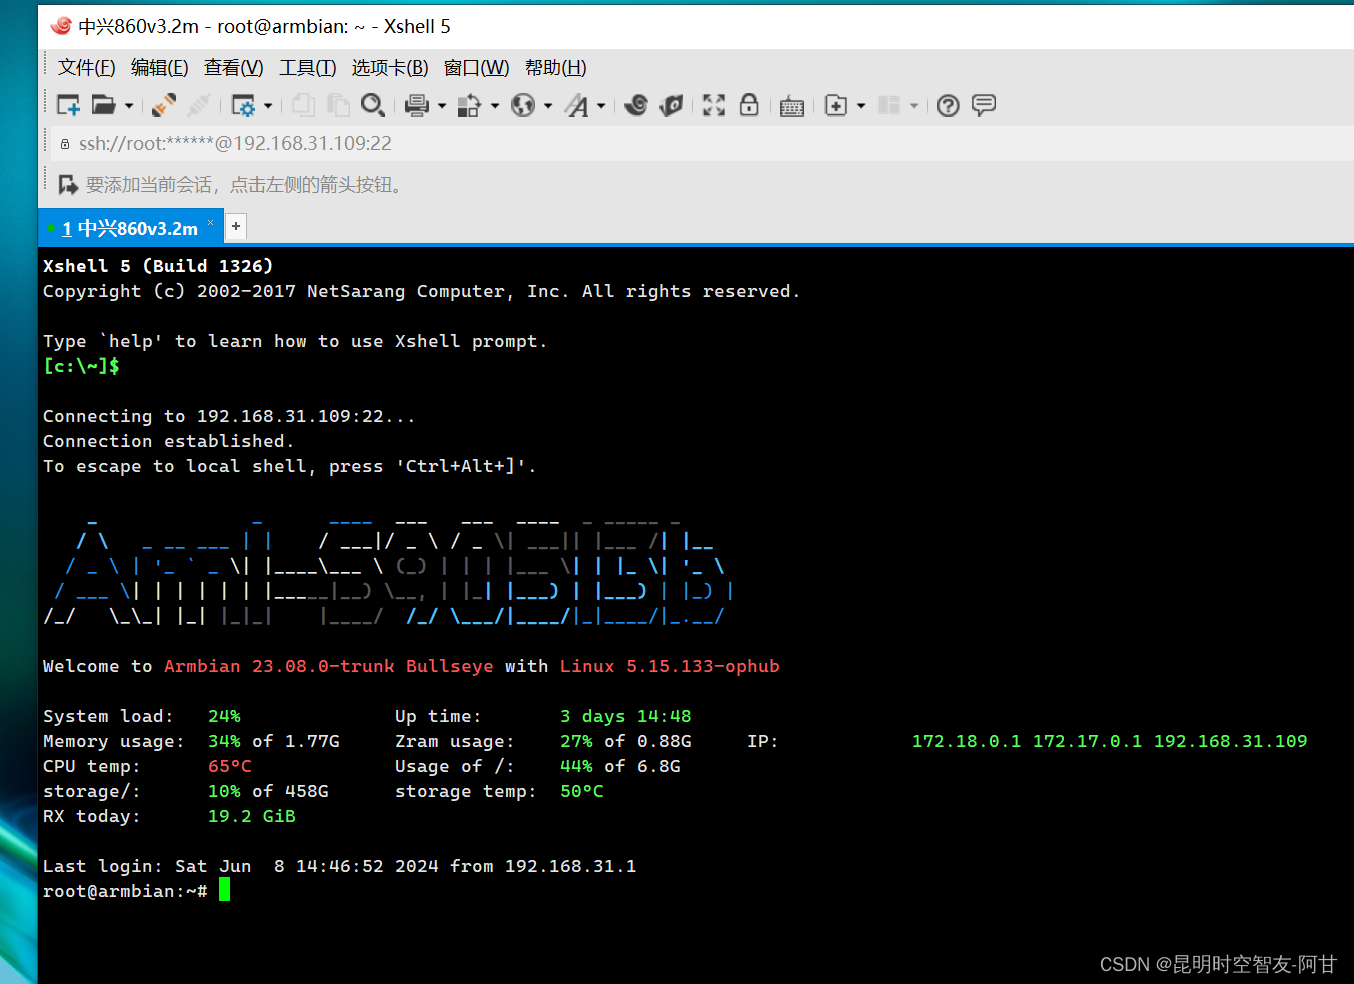The width and height of the screenshot is (1354, 984).
Task: Open the 工具(T) menu
Action: coord(308,68)
